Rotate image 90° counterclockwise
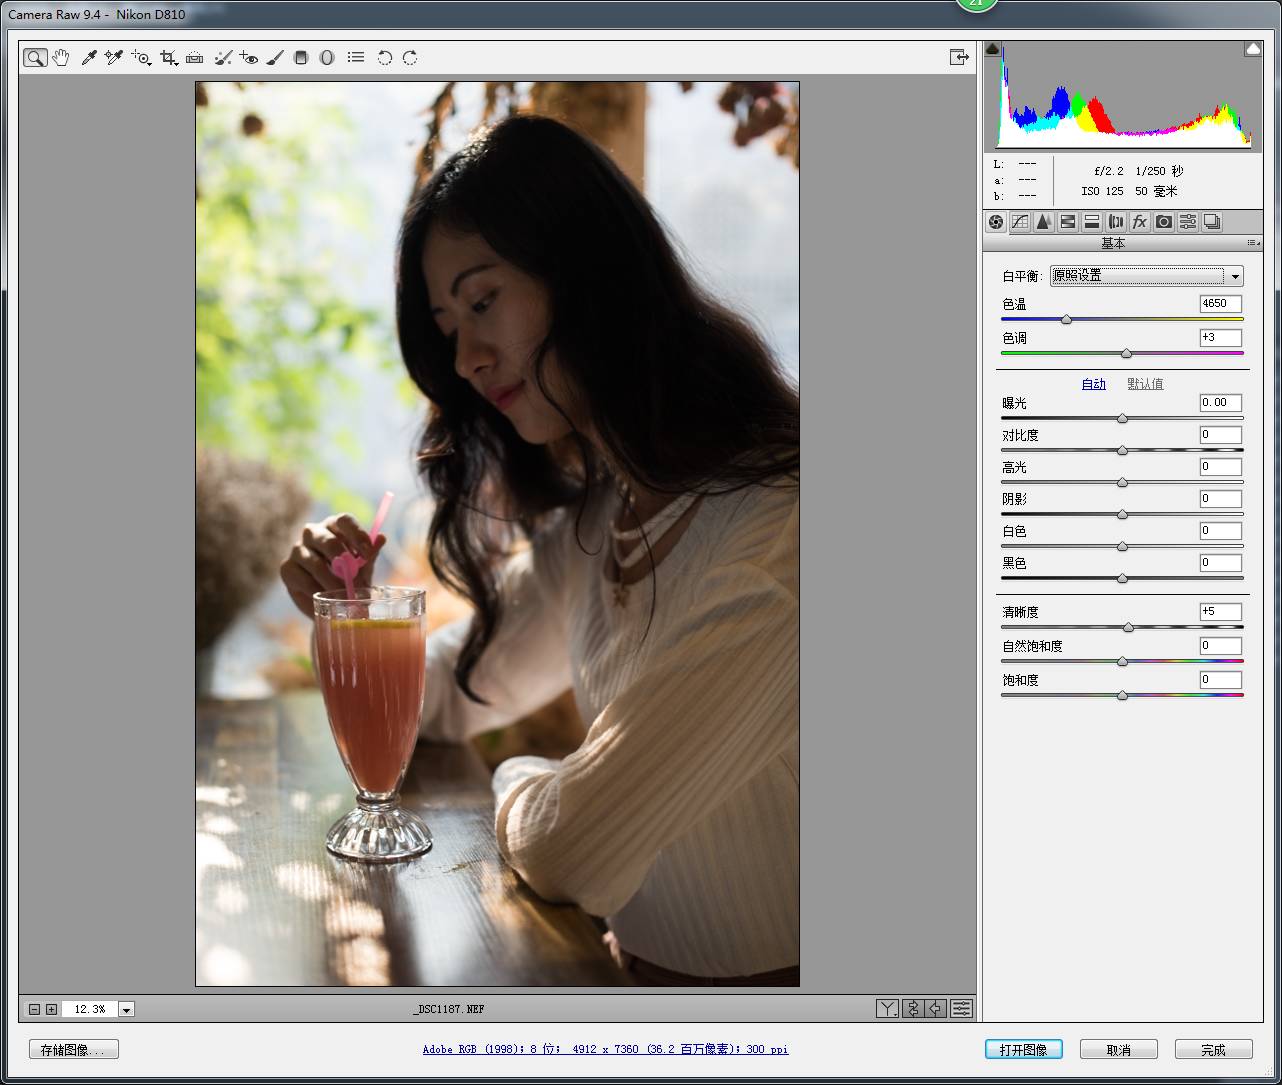This screenshot has height=1085, width=1282. coord(384,58)
